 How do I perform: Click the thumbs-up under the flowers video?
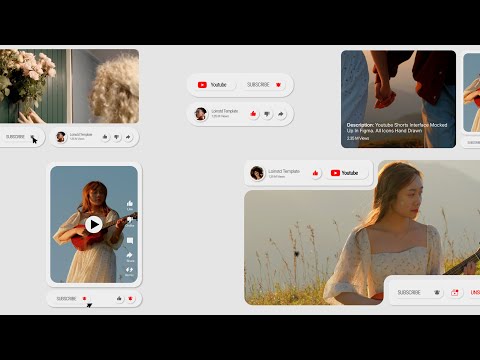click(x=105, y=137)
